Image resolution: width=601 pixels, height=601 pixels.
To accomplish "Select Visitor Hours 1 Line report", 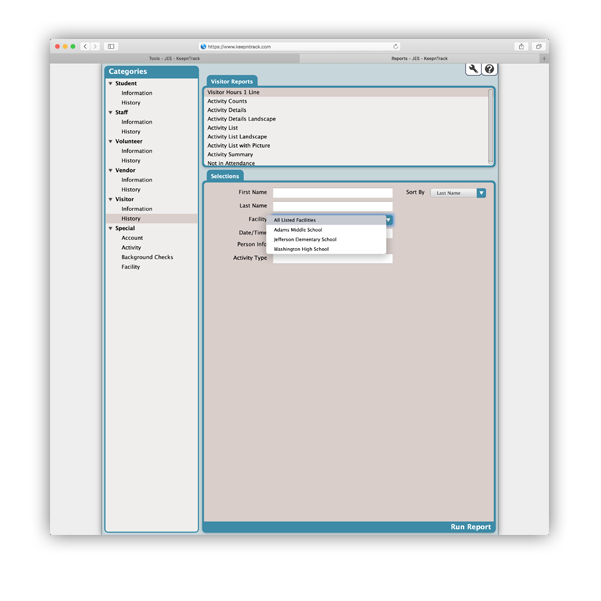I will tap(346, 92).
